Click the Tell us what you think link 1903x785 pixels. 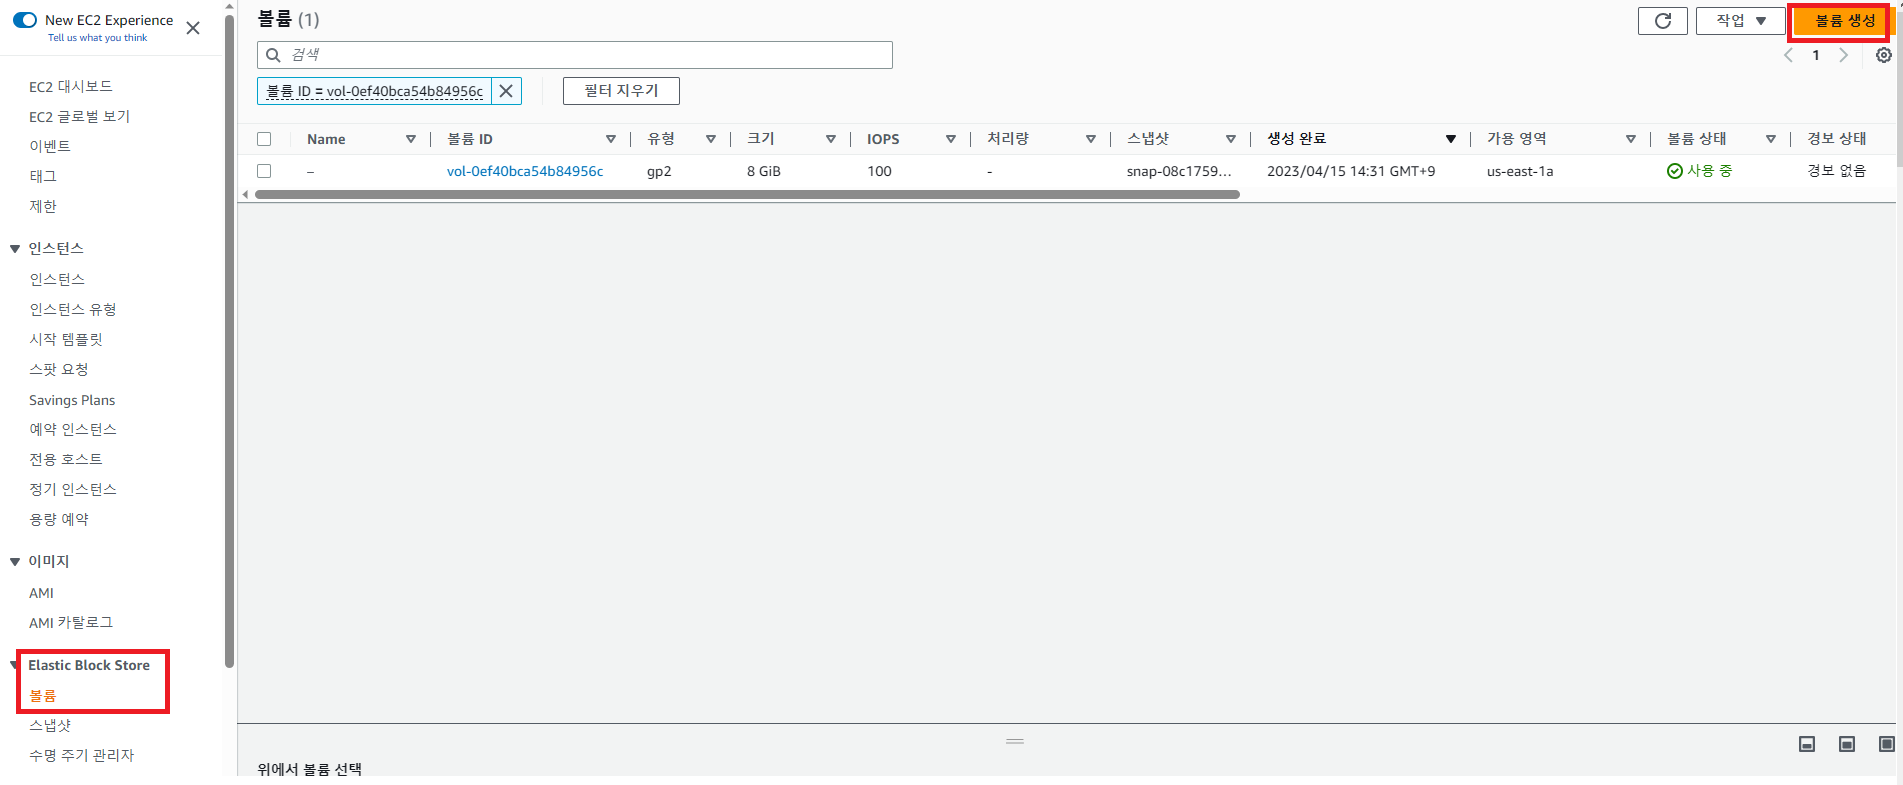tap(97, 38)
